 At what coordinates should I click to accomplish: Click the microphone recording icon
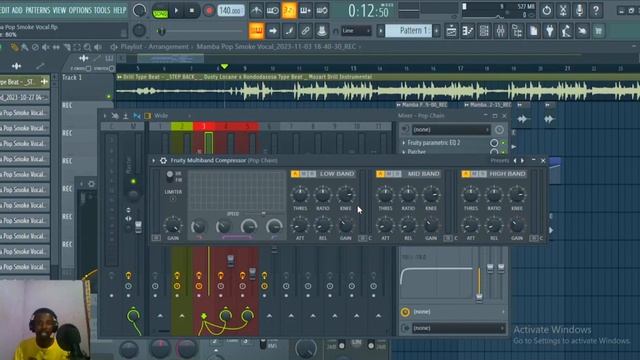pyautogui.click(x=580, y=11)
